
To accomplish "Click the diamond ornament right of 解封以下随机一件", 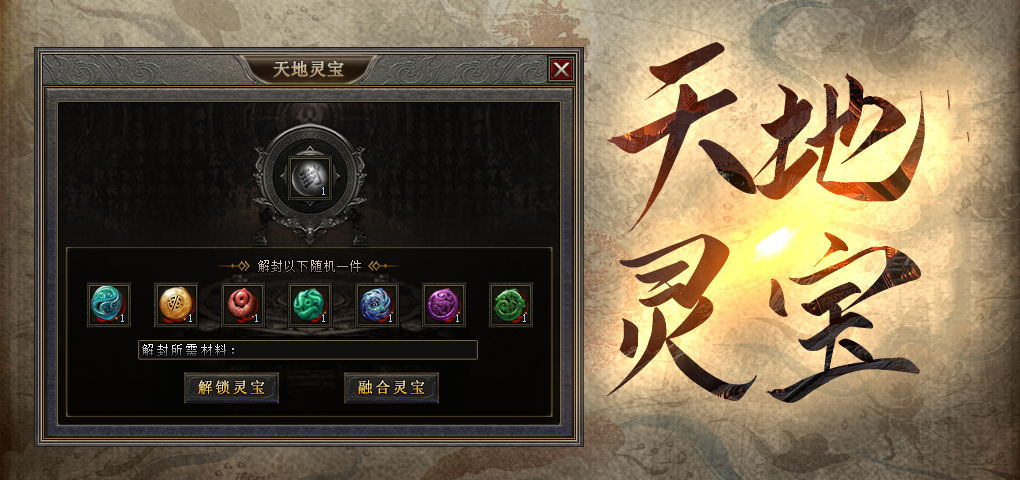I will 375,267.
